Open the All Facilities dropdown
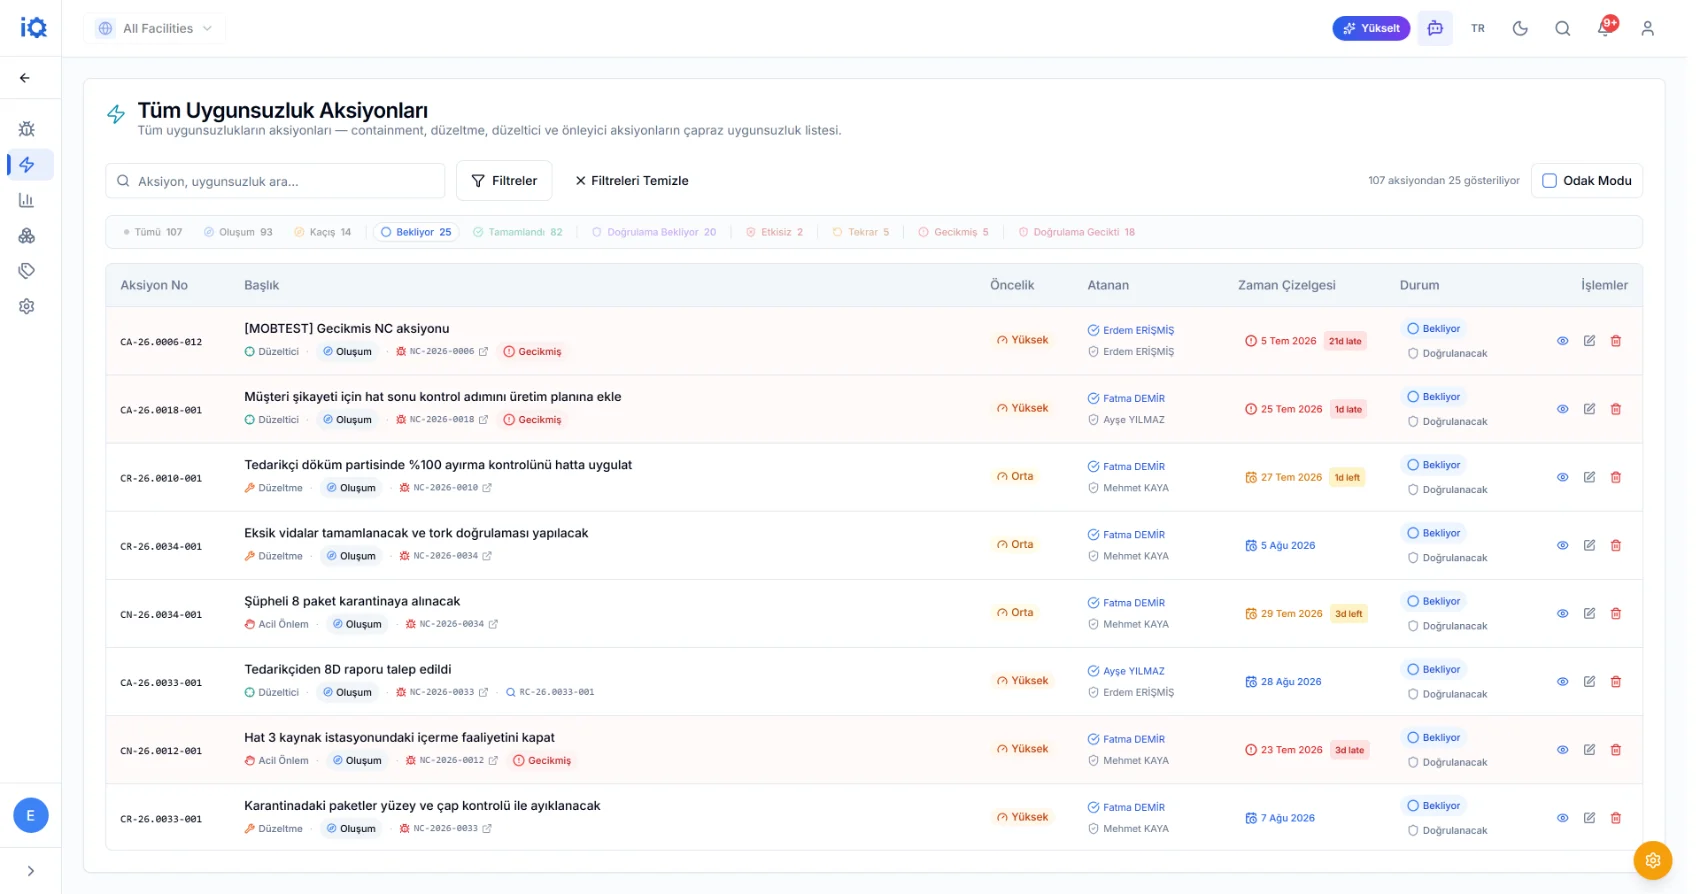The width and height of the screenshot is (1700, 894). (x=155, y=28)
